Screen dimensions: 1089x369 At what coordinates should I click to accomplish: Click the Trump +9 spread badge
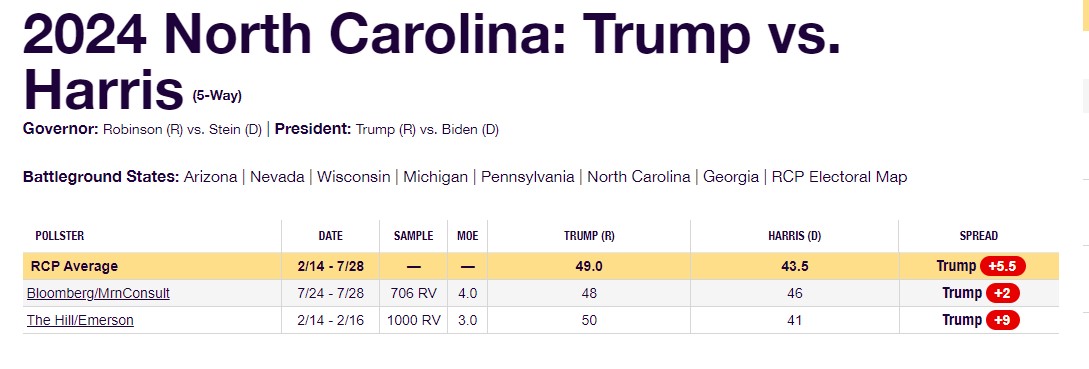click(x=1002, y=320)
